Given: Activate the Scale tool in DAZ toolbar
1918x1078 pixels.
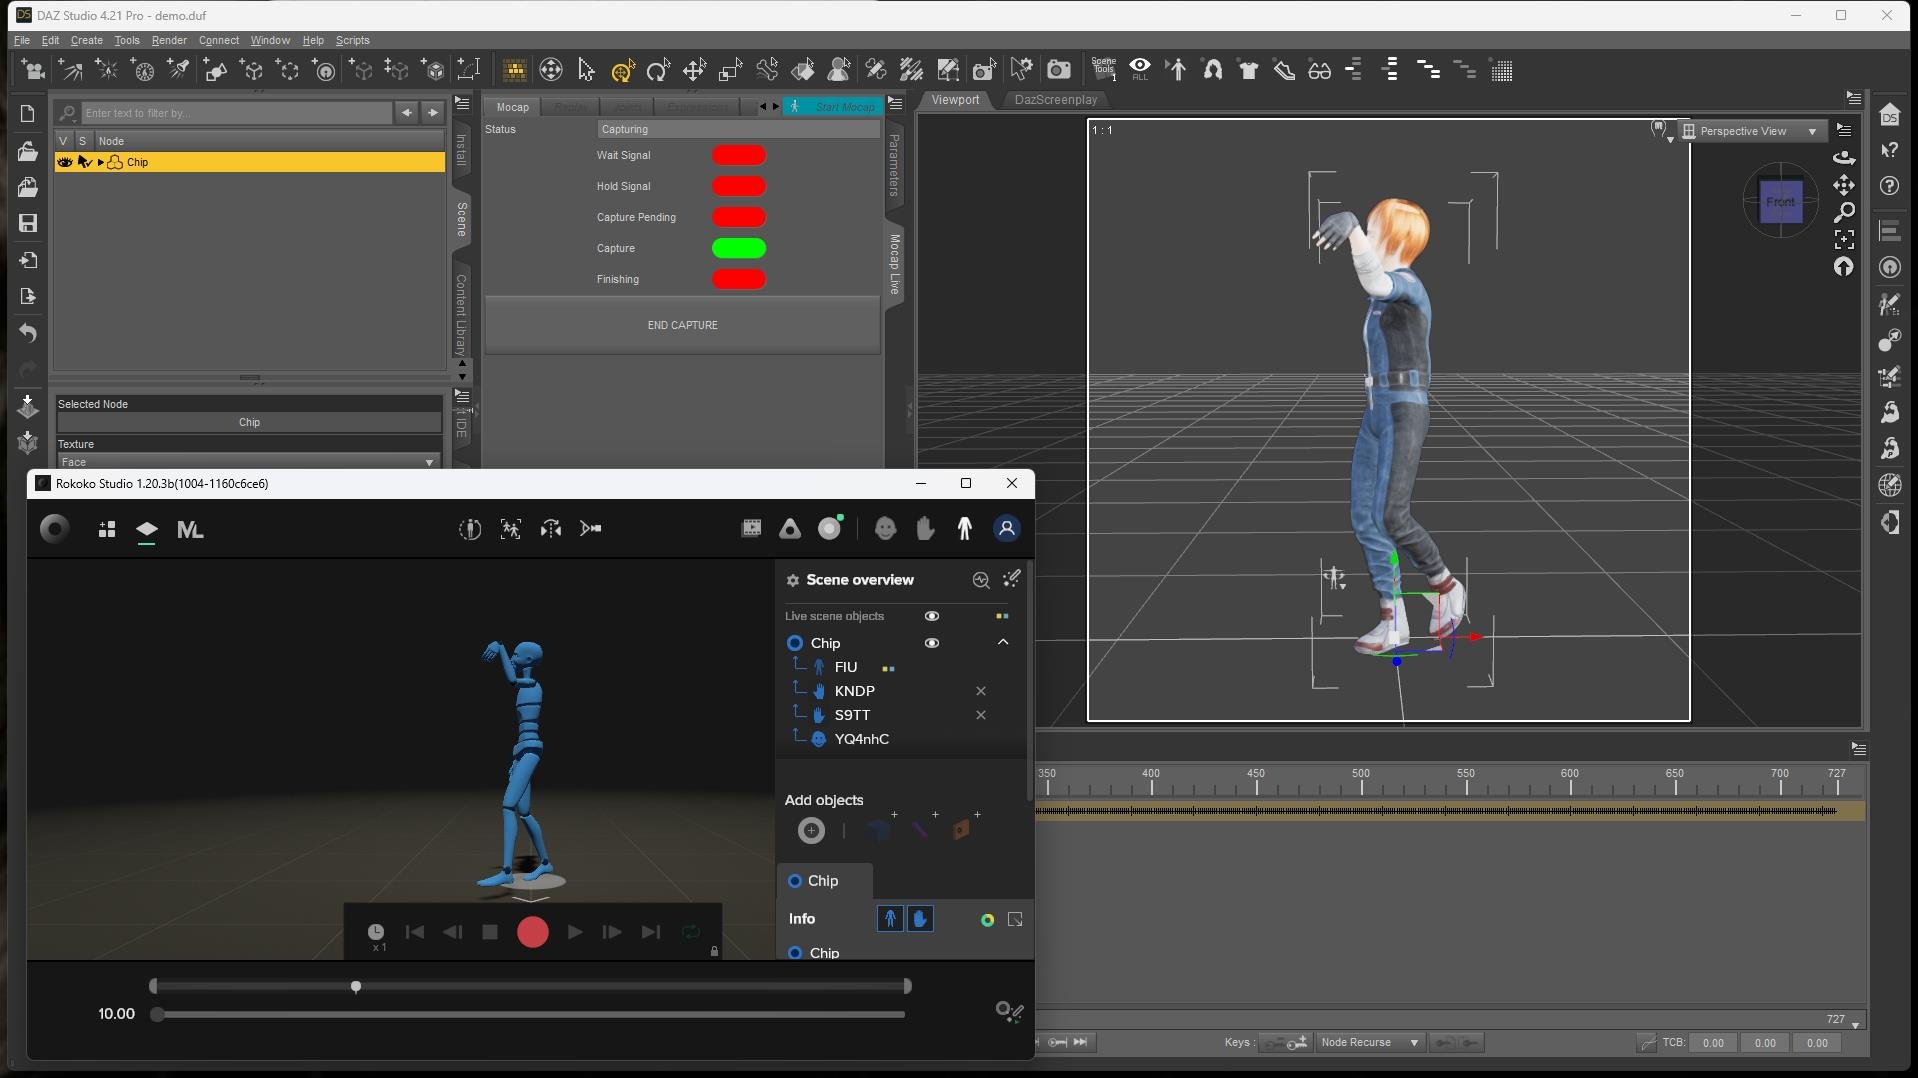Looking at the screenshot, I should [730, 70].
